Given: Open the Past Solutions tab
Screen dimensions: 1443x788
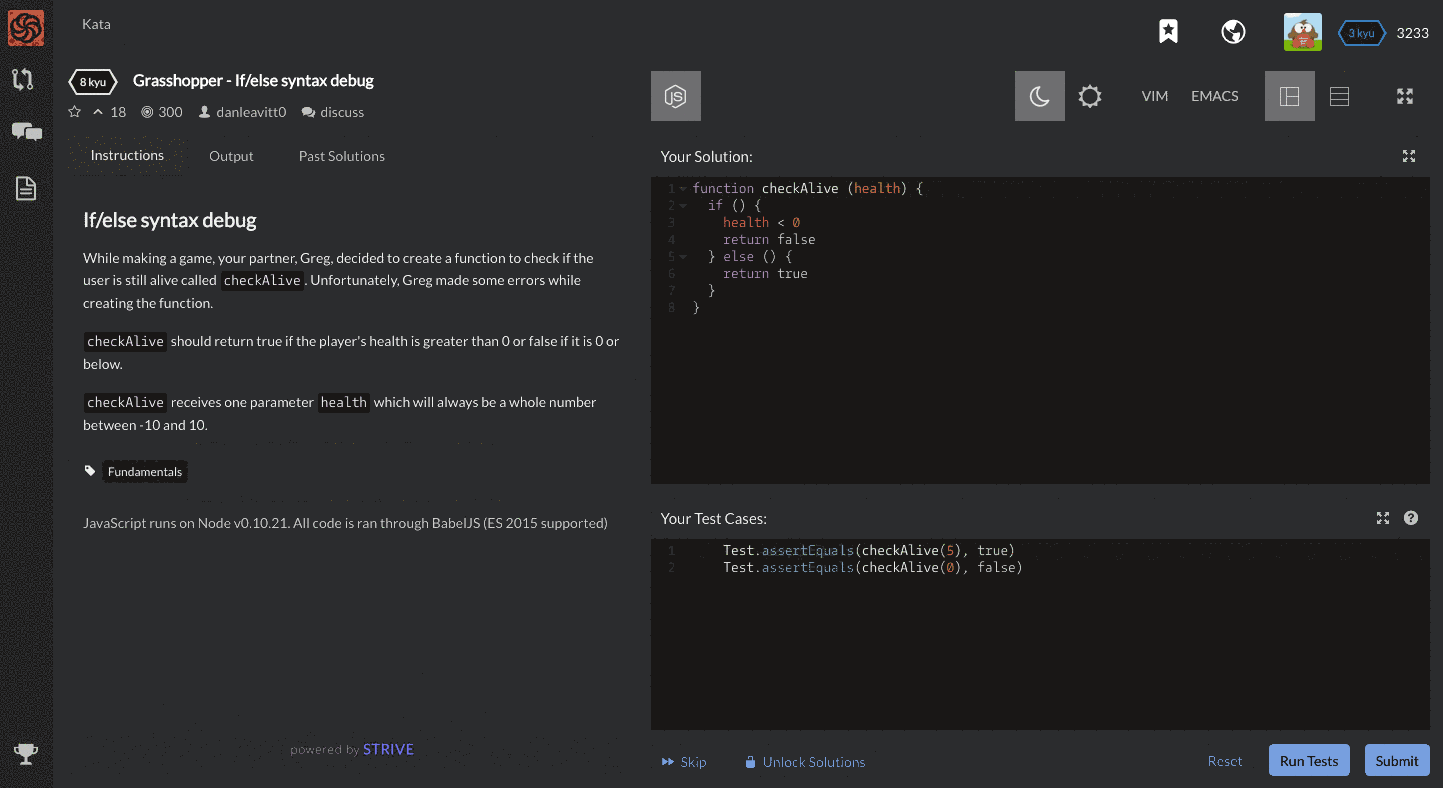Looking at the screenshot, I should pyautogui.click(x=341, y=156).
